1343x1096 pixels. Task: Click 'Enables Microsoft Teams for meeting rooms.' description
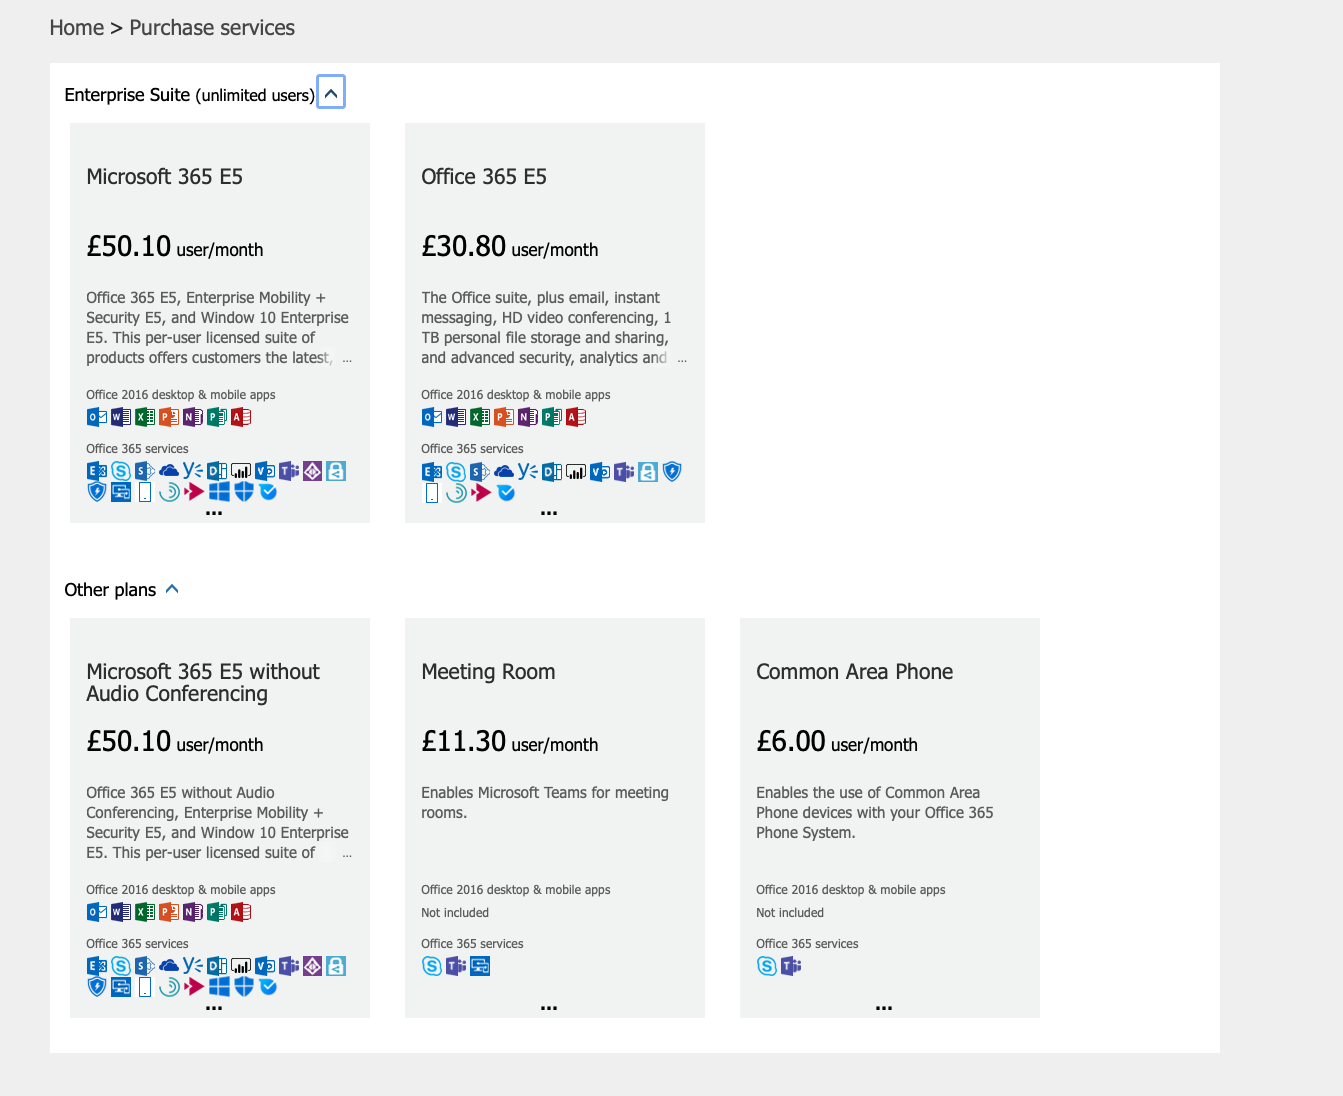point(545,803)
